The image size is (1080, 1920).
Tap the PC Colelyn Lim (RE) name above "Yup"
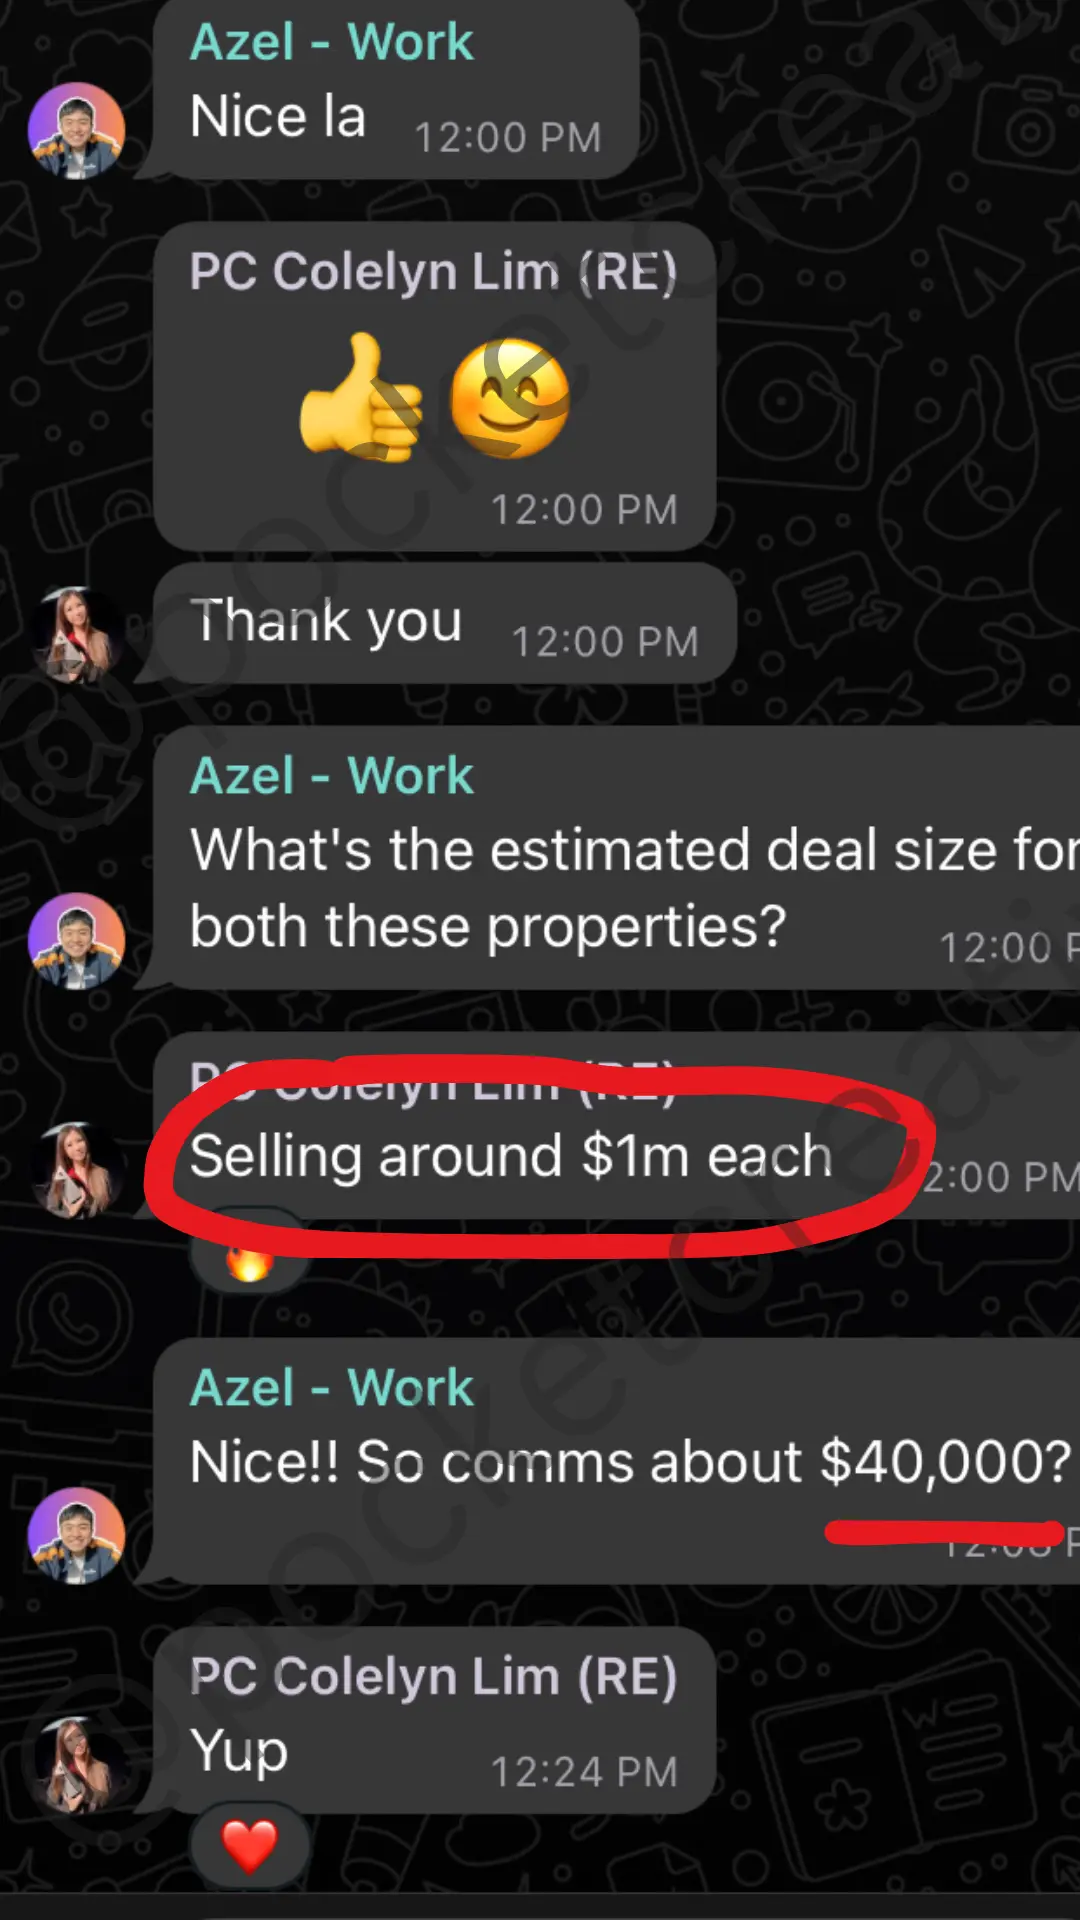[433, 1677]
